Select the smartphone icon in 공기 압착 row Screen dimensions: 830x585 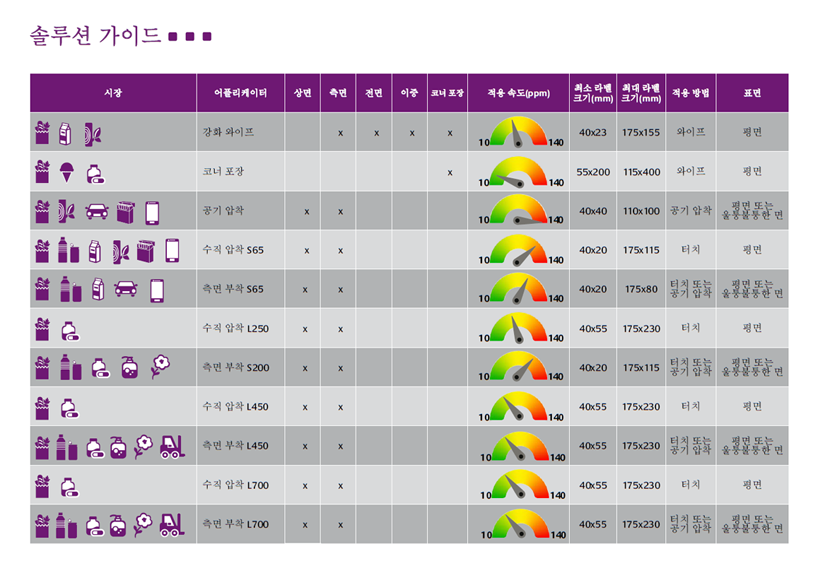[x=152, y=213]
